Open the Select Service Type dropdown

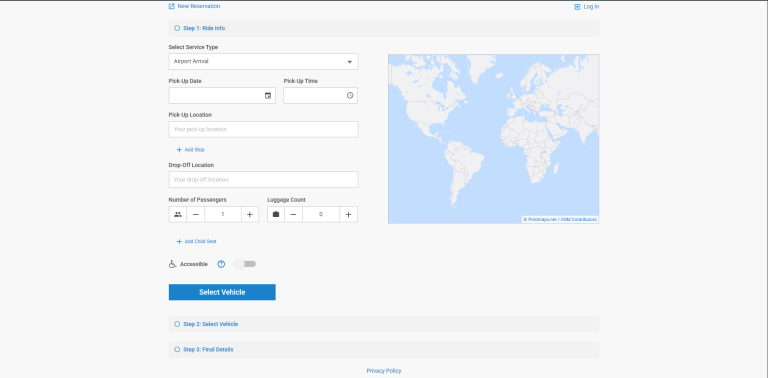(264, 62)
